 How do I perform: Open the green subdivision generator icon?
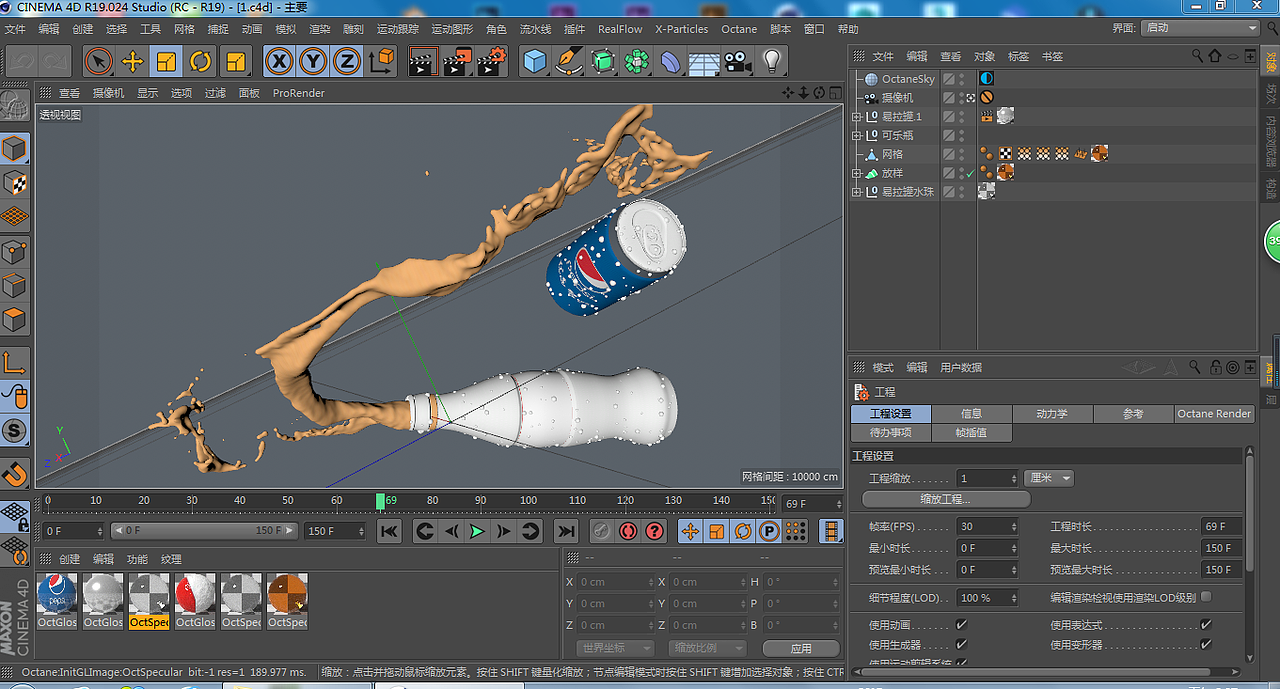pos(603,62)
